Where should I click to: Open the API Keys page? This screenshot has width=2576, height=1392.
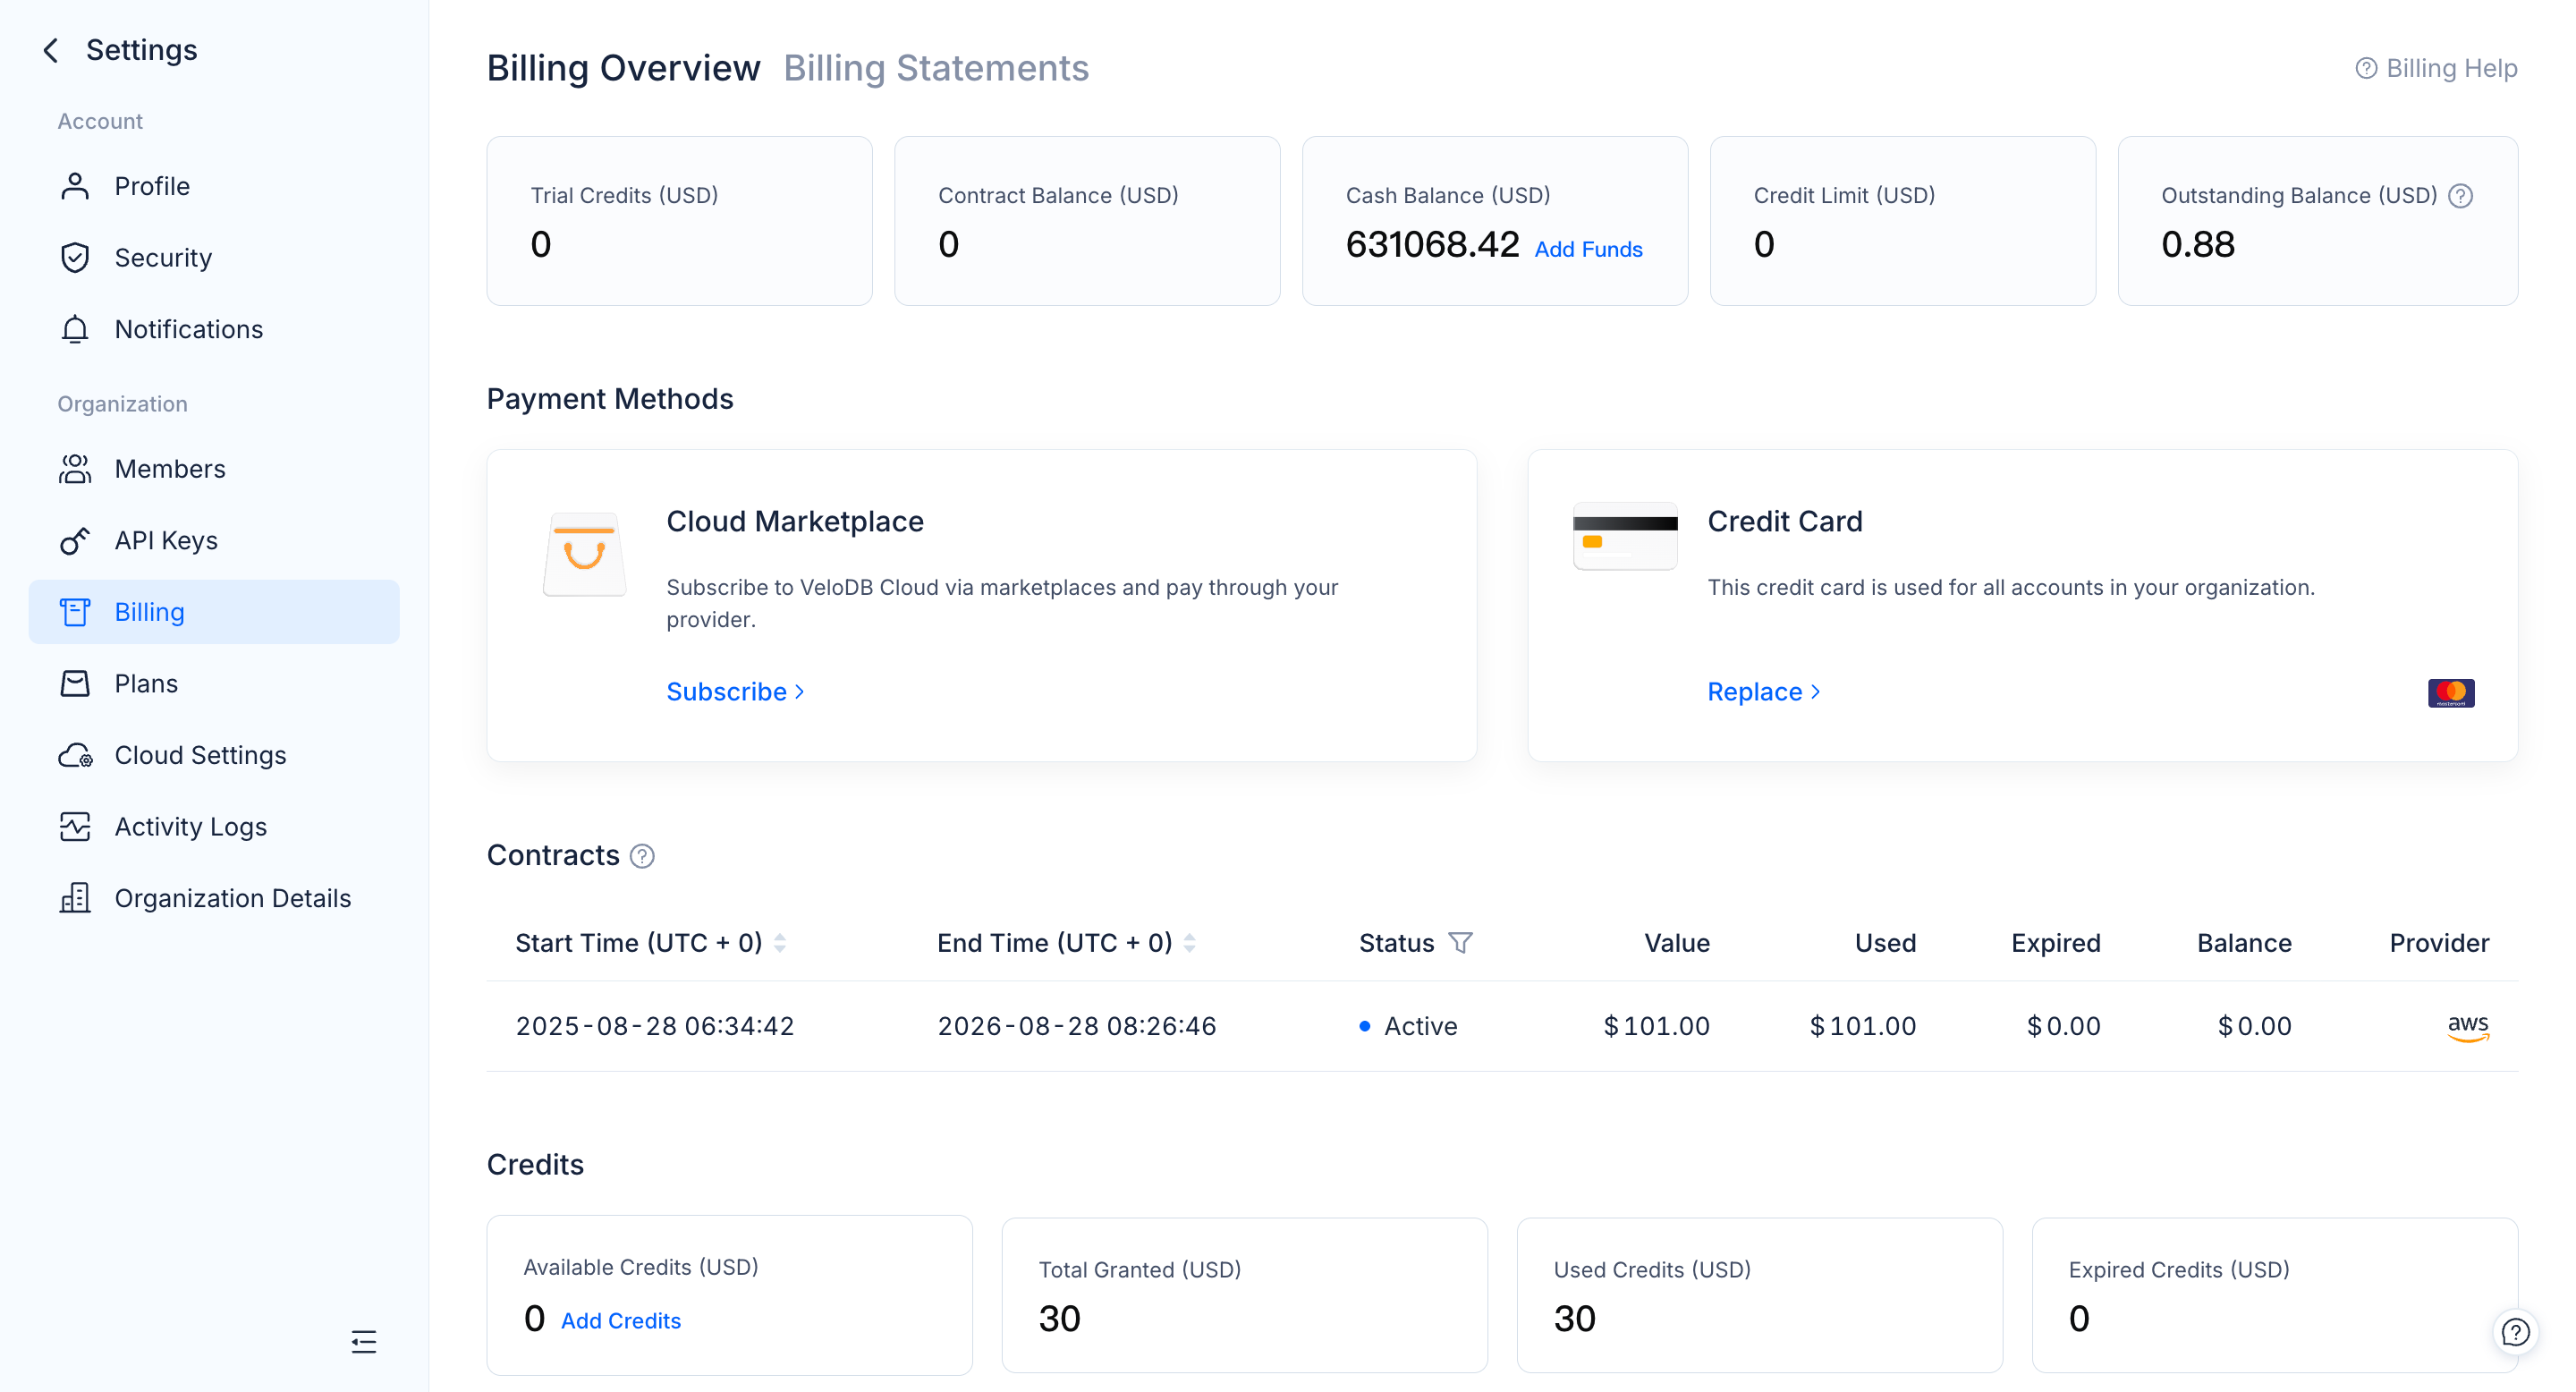(x=214, y=540)
